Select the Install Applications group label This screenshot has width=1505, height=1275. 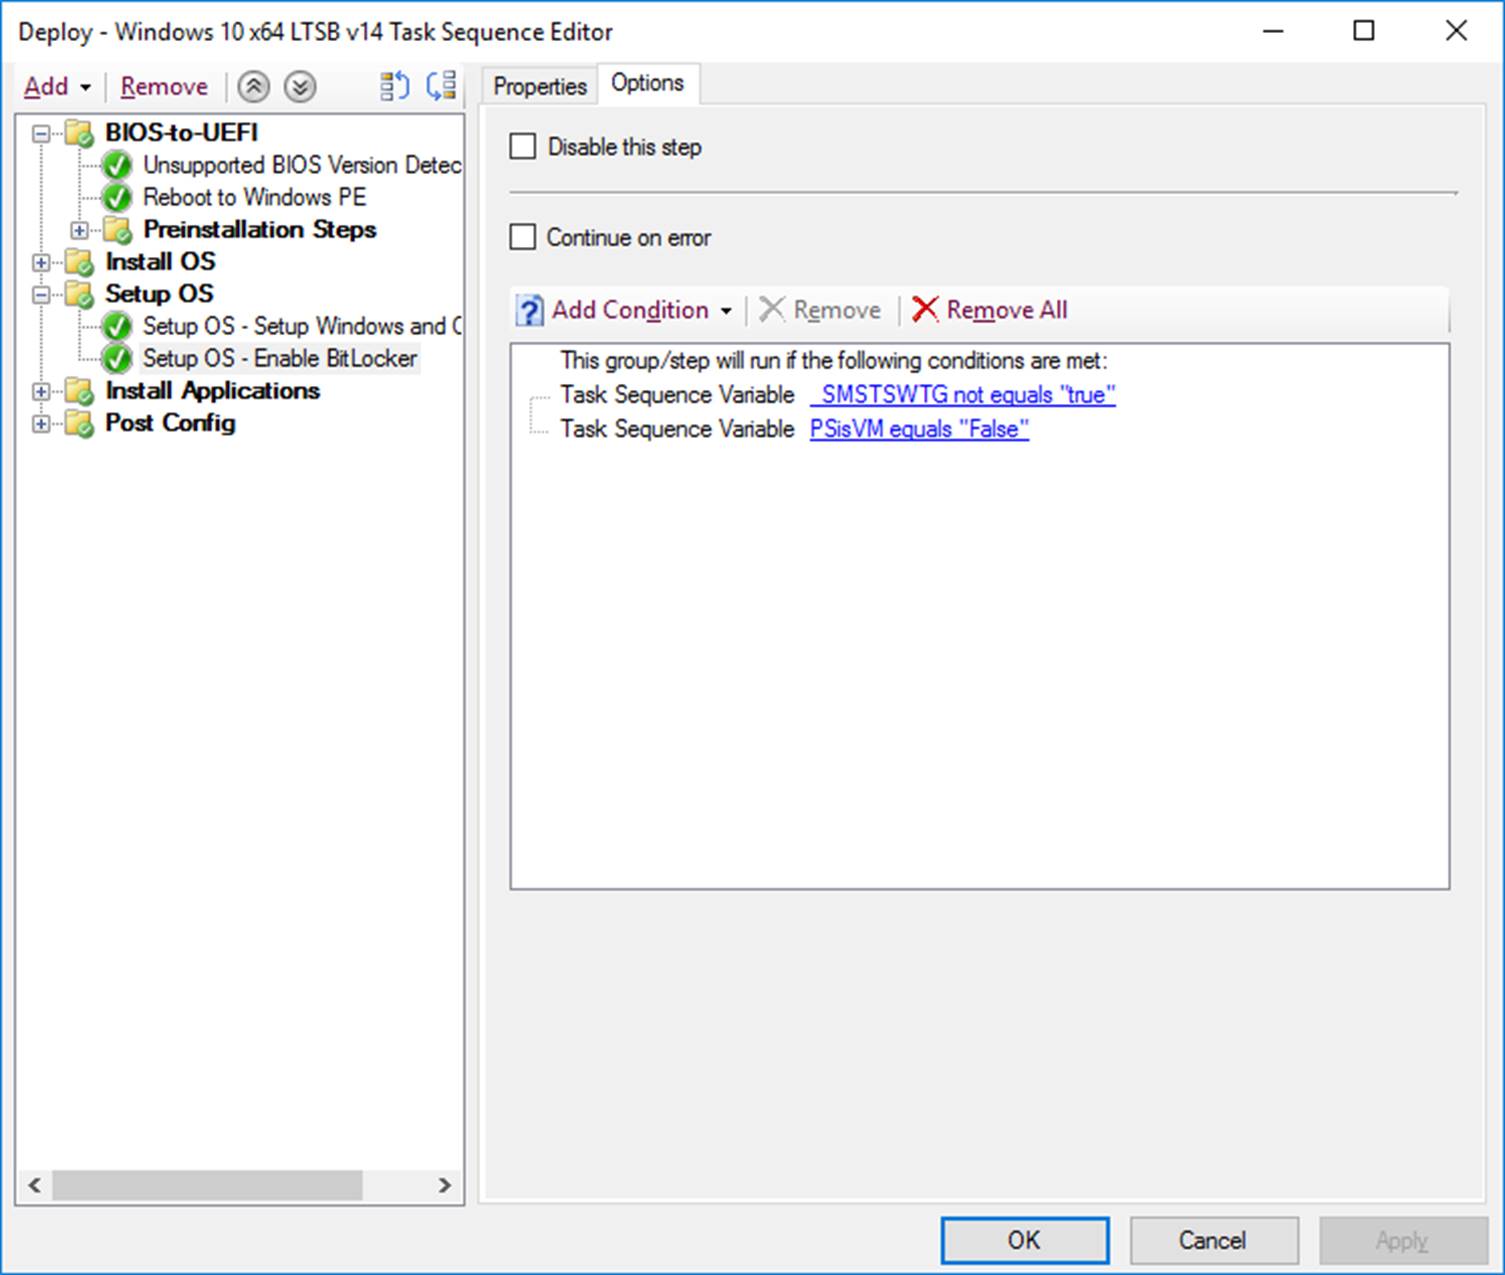coord(213,391)
